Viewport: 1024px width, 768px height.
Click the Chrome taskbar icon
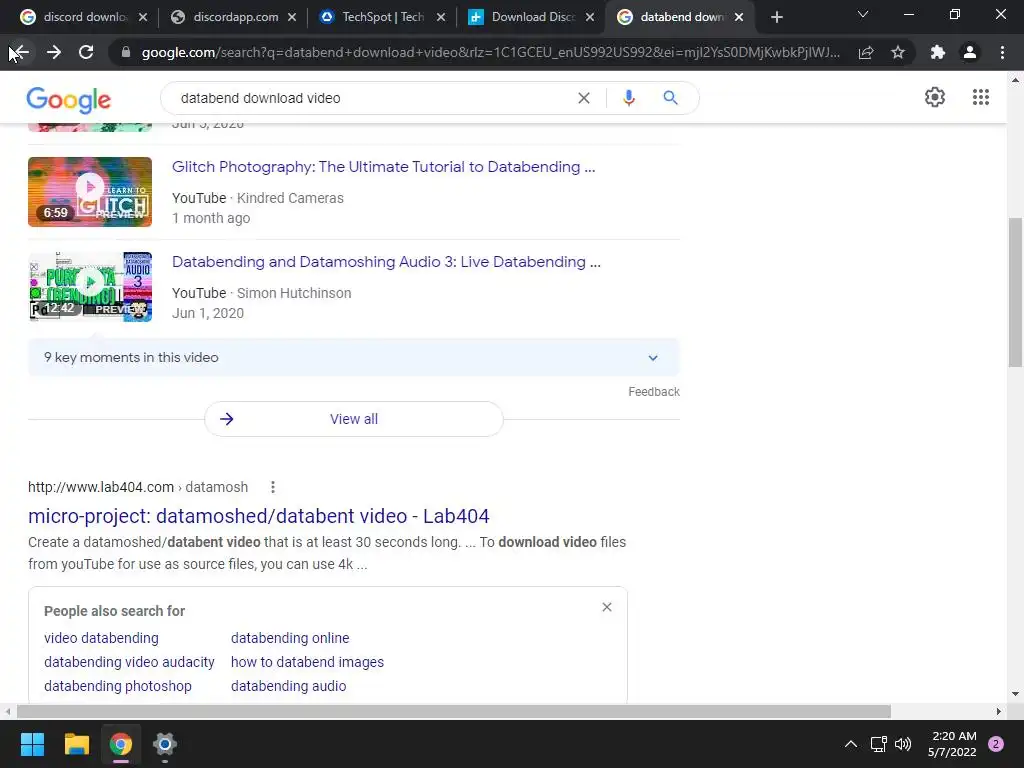pyautogui.click(x=121, y=744)
